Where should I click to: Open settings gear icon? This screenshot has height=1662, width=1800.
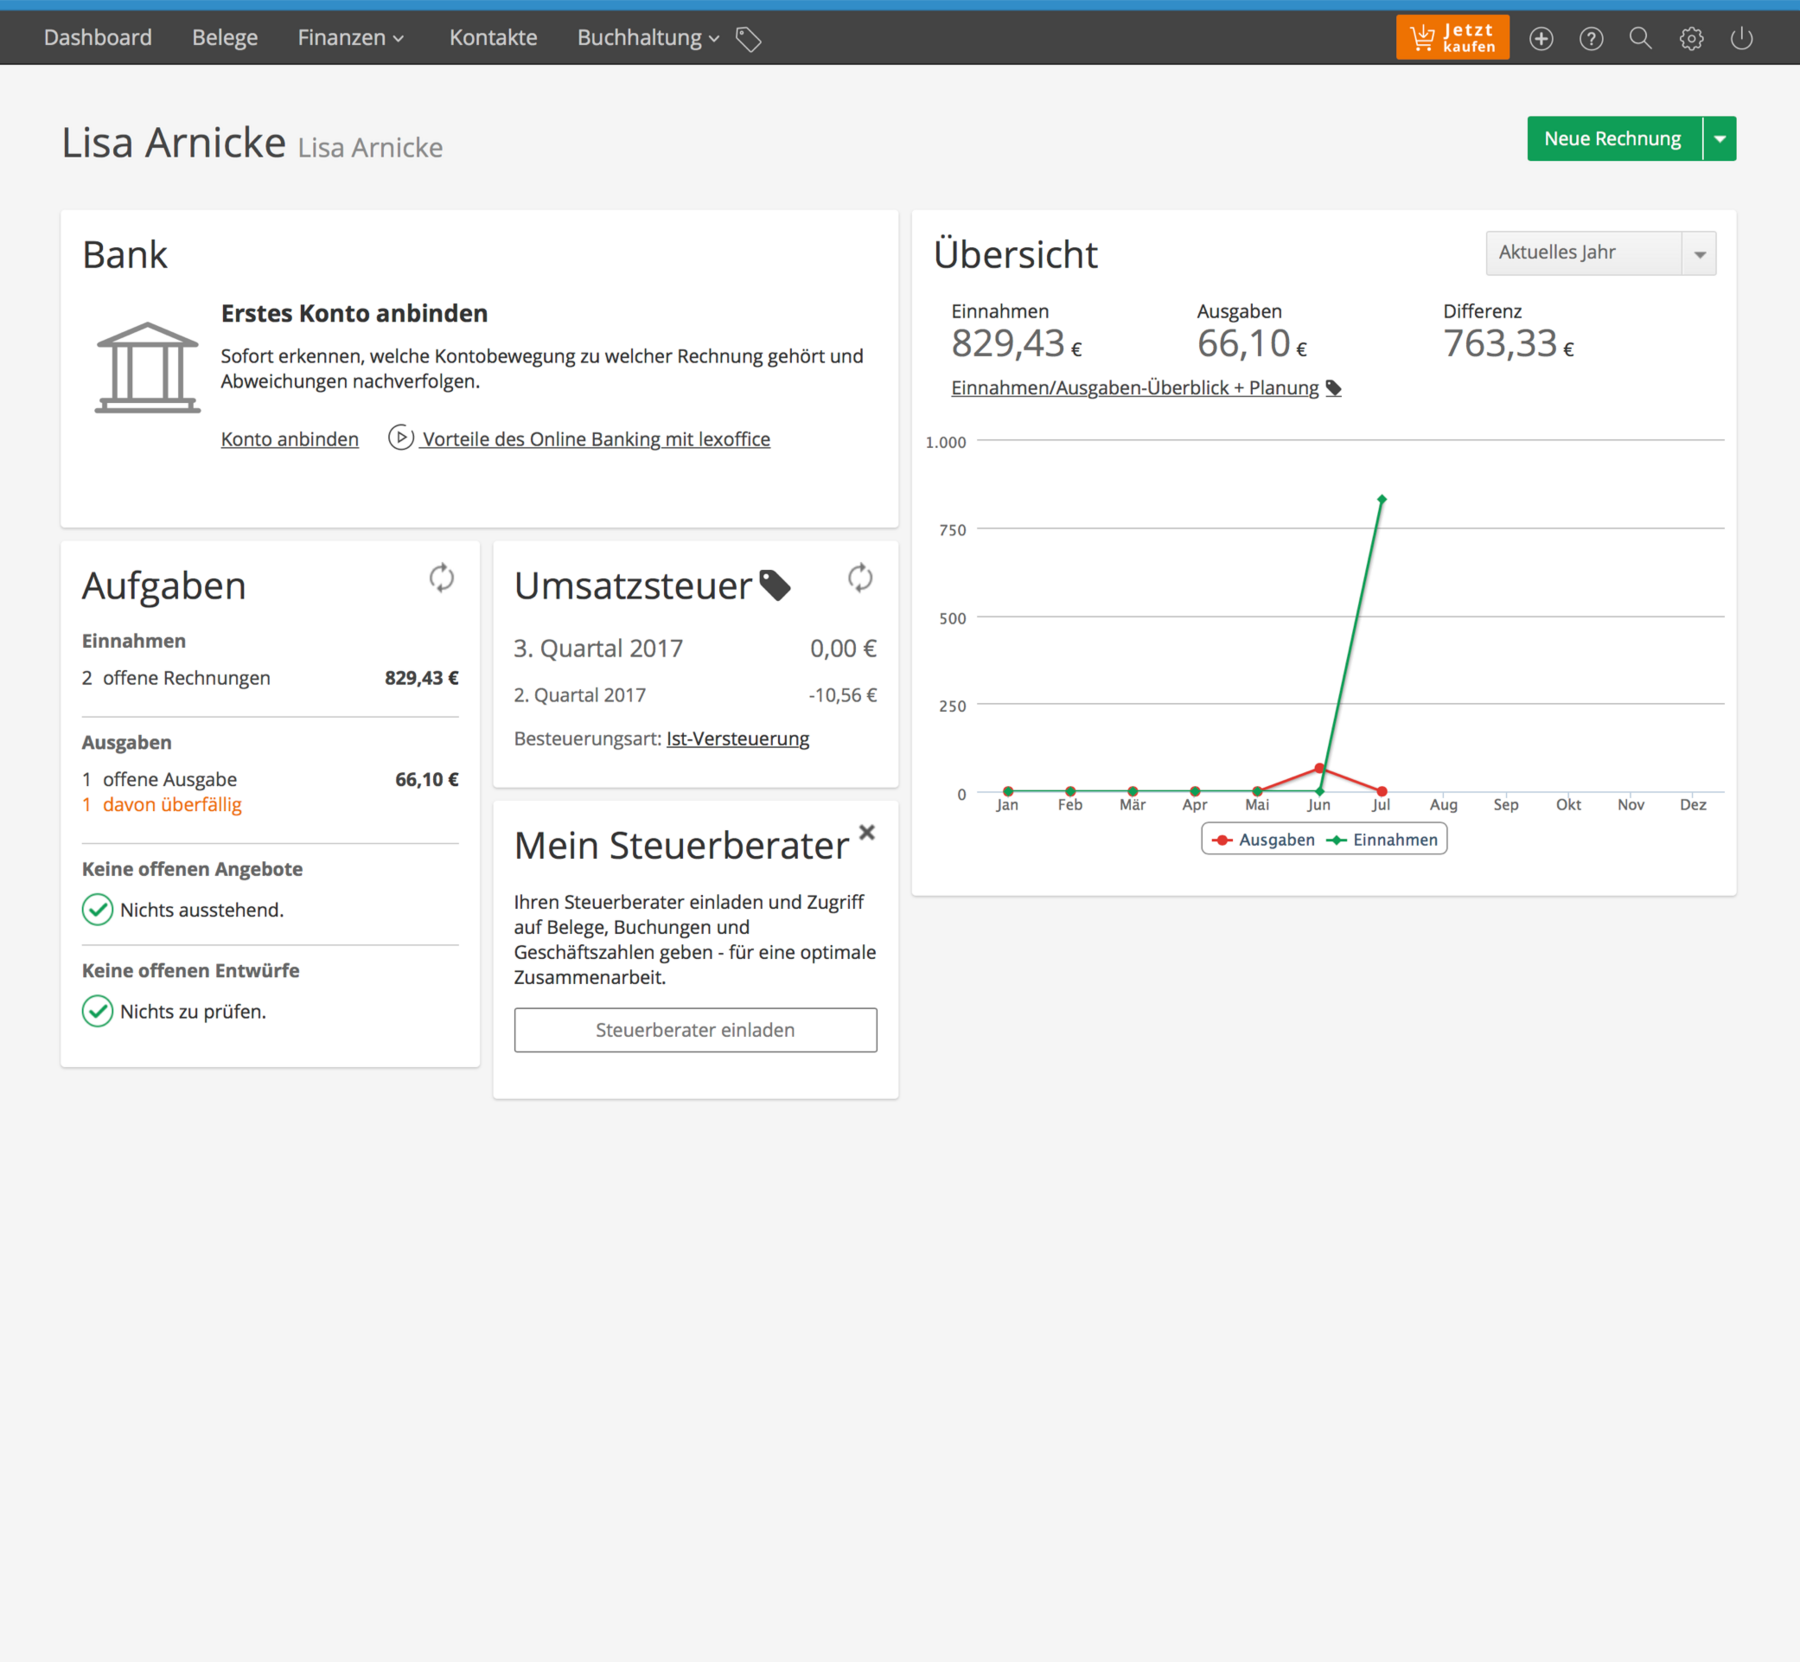1691,39
